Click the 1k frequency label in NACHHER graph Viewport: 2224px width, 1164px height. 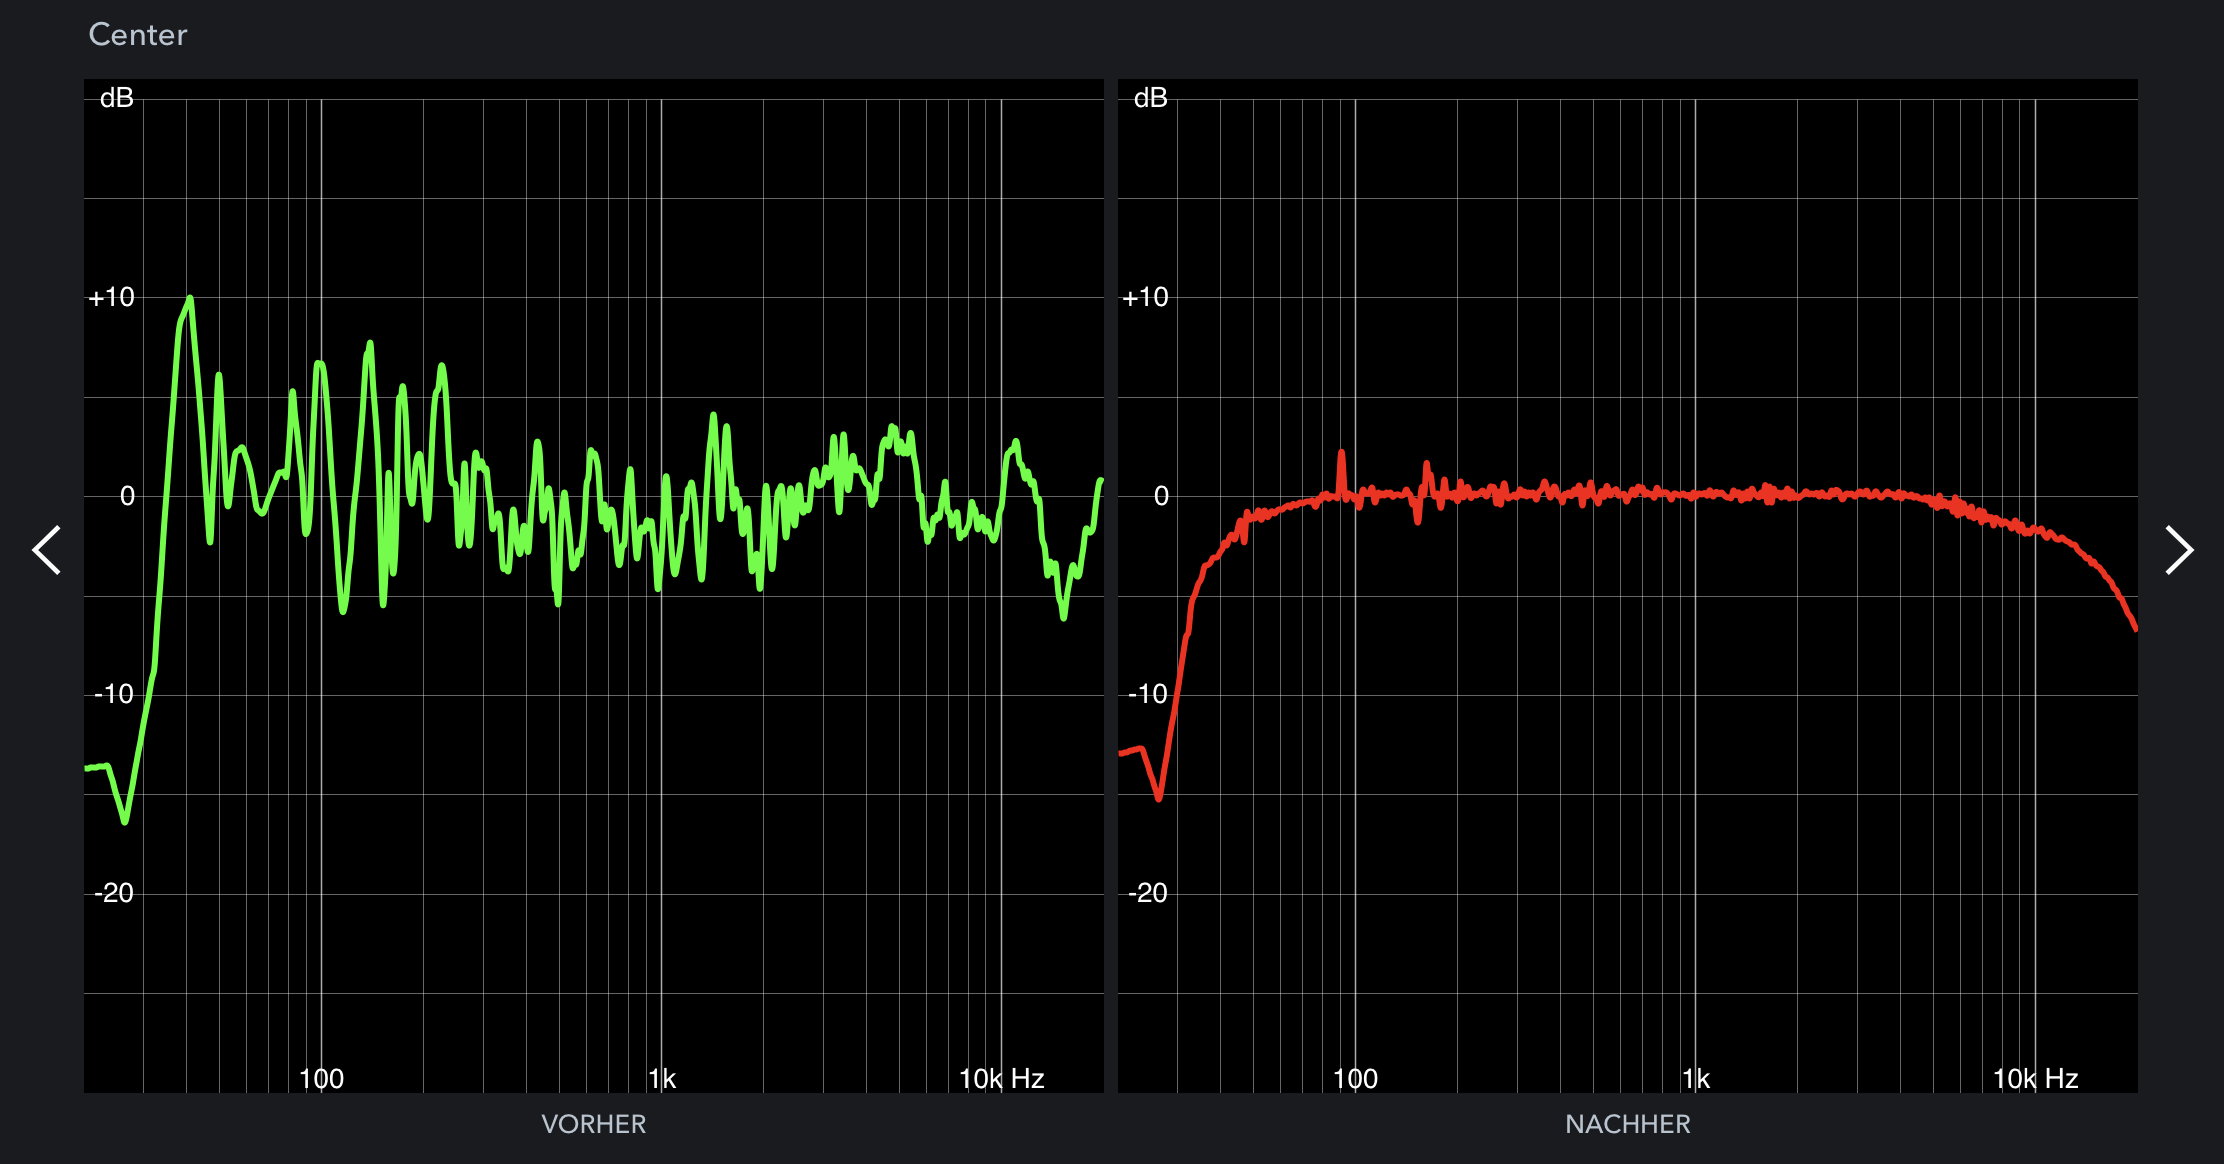[1696, 1079]
